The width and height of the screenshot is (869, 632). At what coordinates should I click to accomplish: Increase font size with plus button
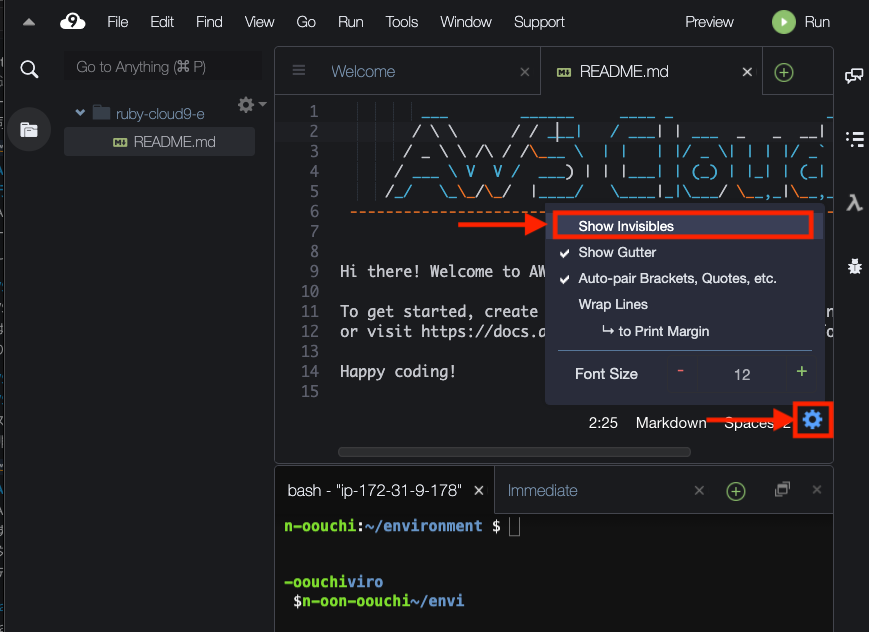(801, 371)
